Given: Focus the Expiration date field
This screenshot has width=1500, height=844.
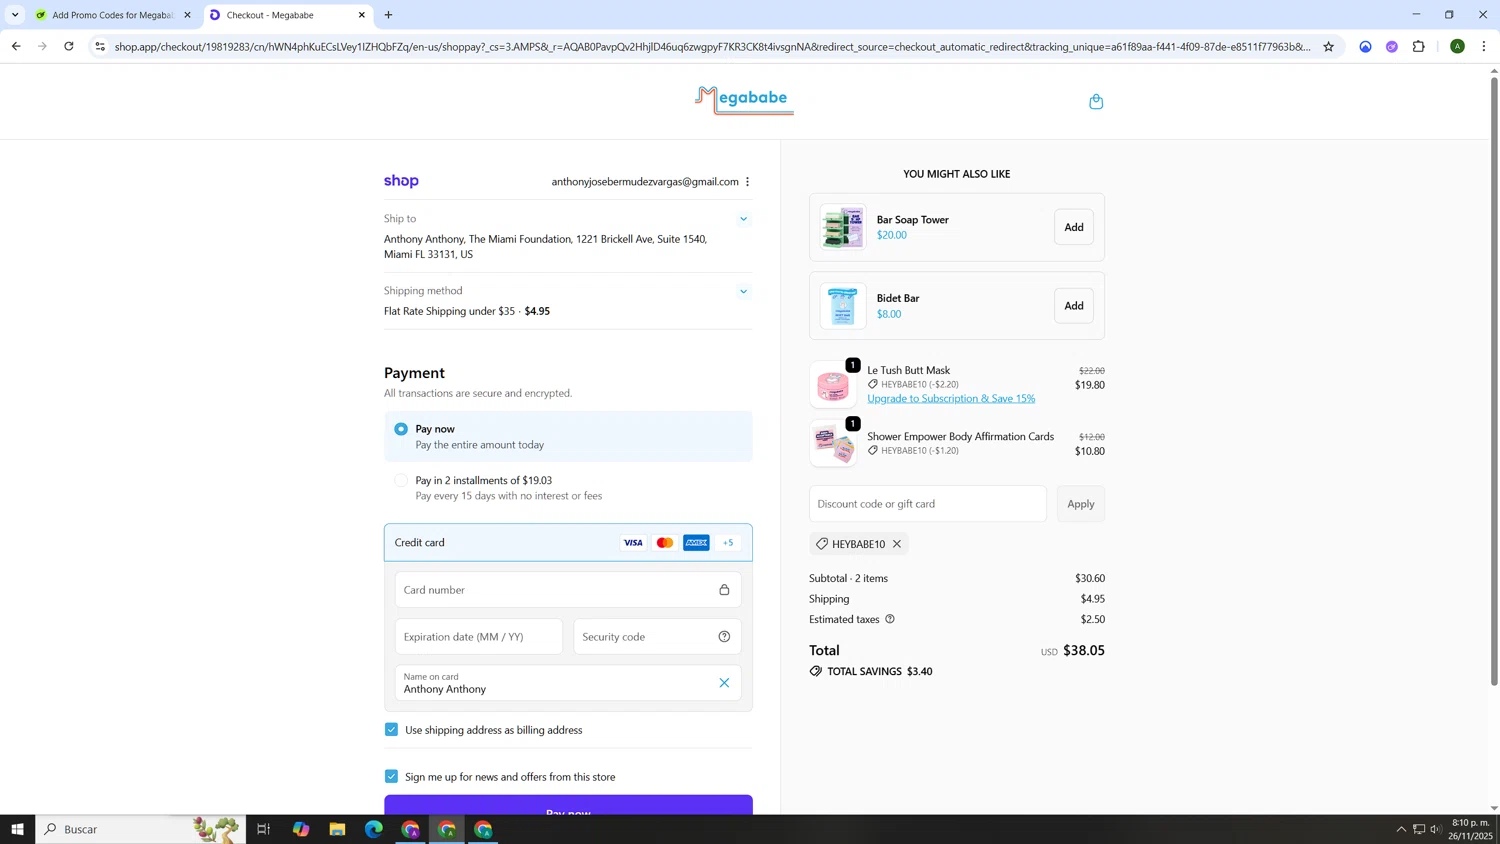Looking at the screenshot, I should tap(479, 637).
